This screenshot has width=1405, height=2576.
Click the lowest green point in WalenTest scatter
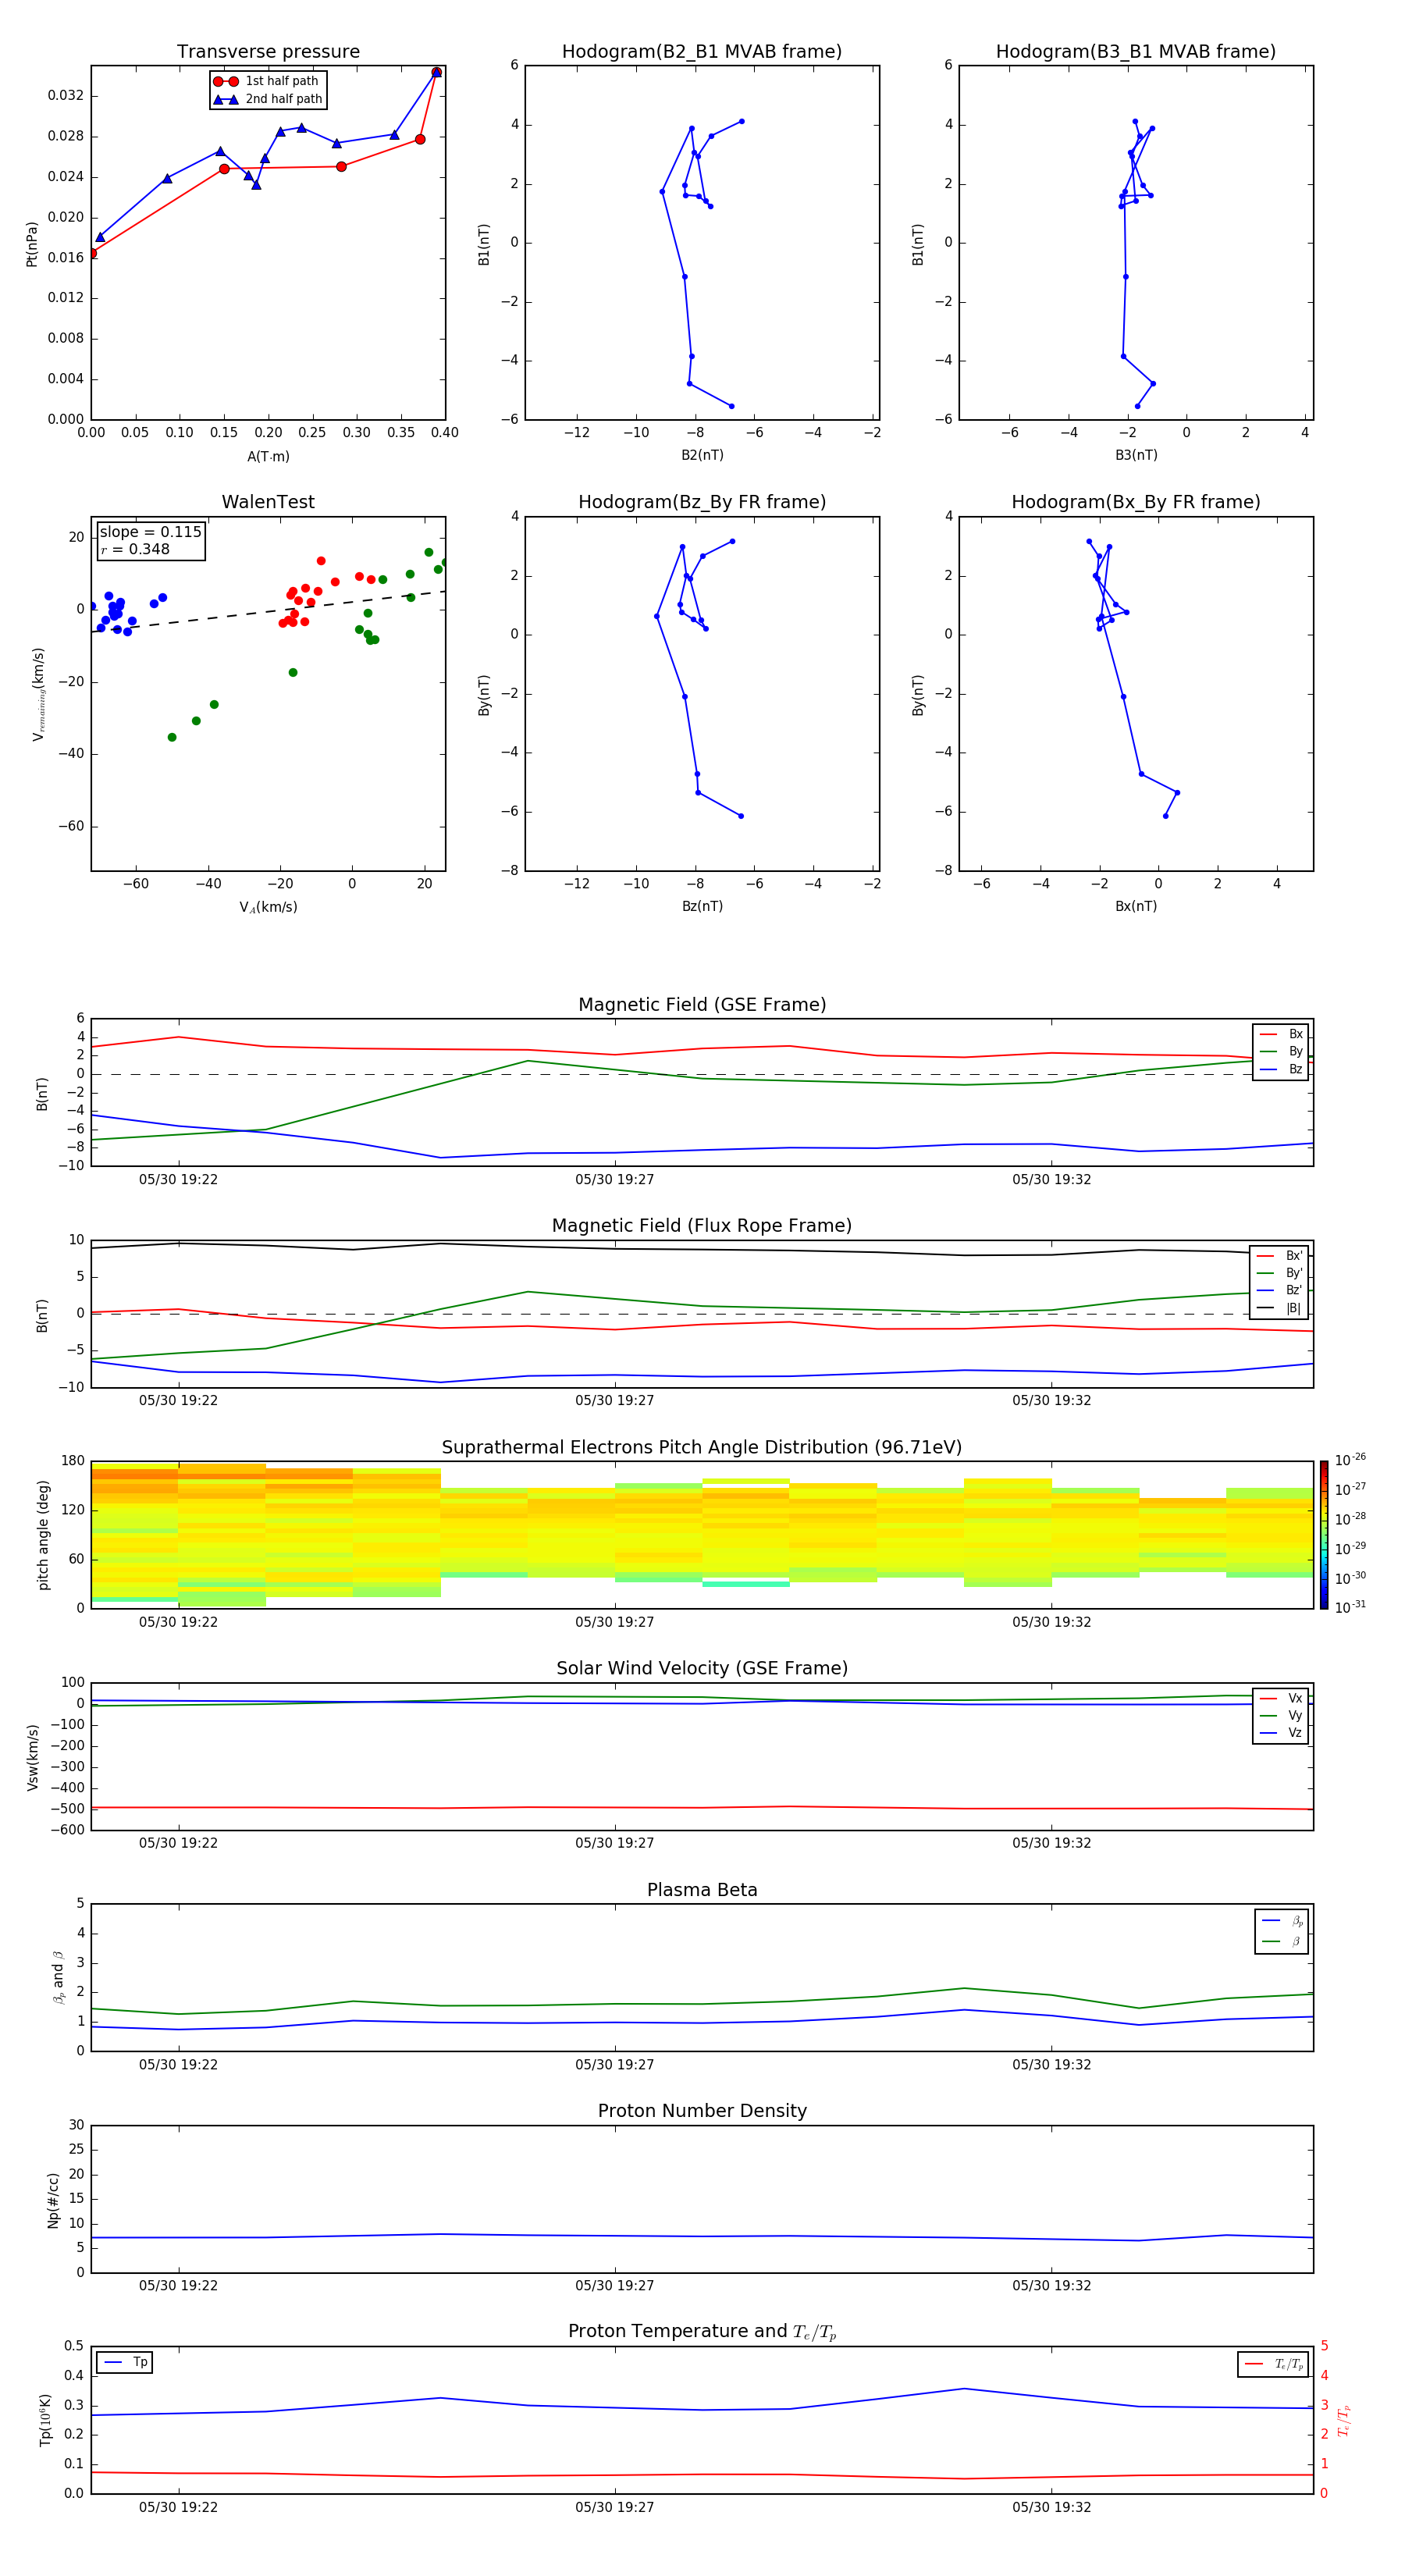[x=172, y=737]
